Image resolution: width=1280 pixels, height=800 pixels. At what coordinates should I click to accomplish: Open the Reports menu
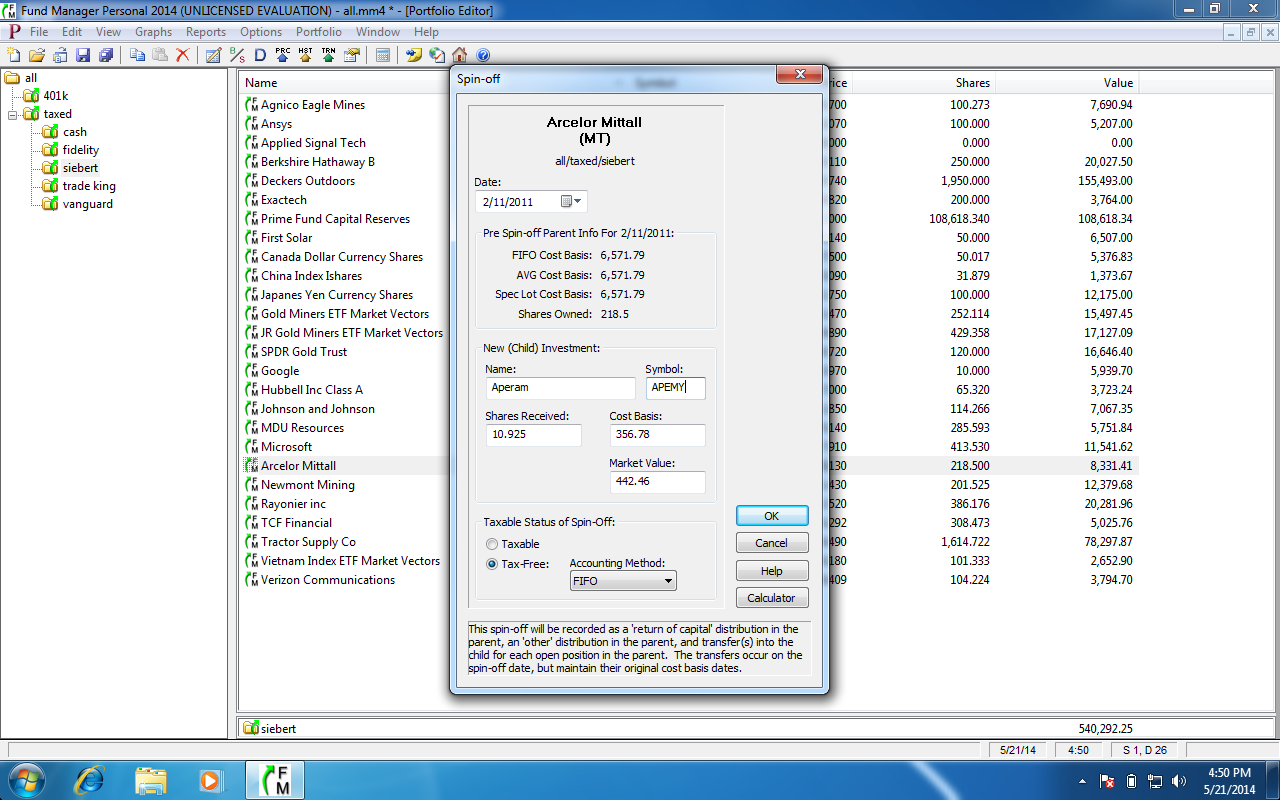click(206, 32)
